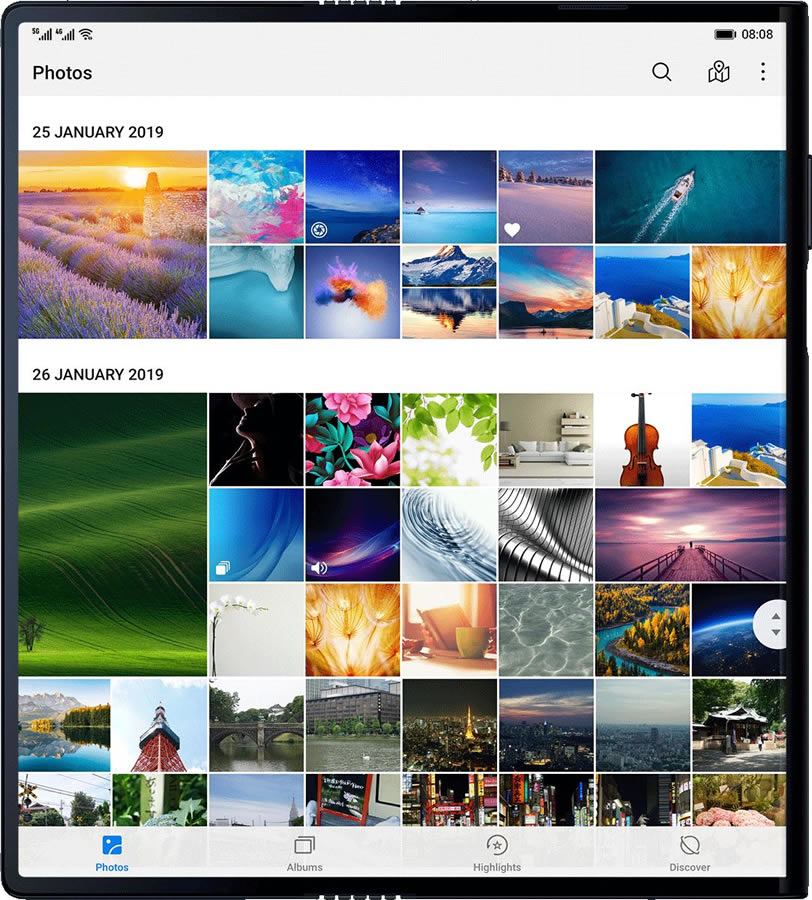Select the Photos tab icon
812x900 pixels.
pos(112,845)
